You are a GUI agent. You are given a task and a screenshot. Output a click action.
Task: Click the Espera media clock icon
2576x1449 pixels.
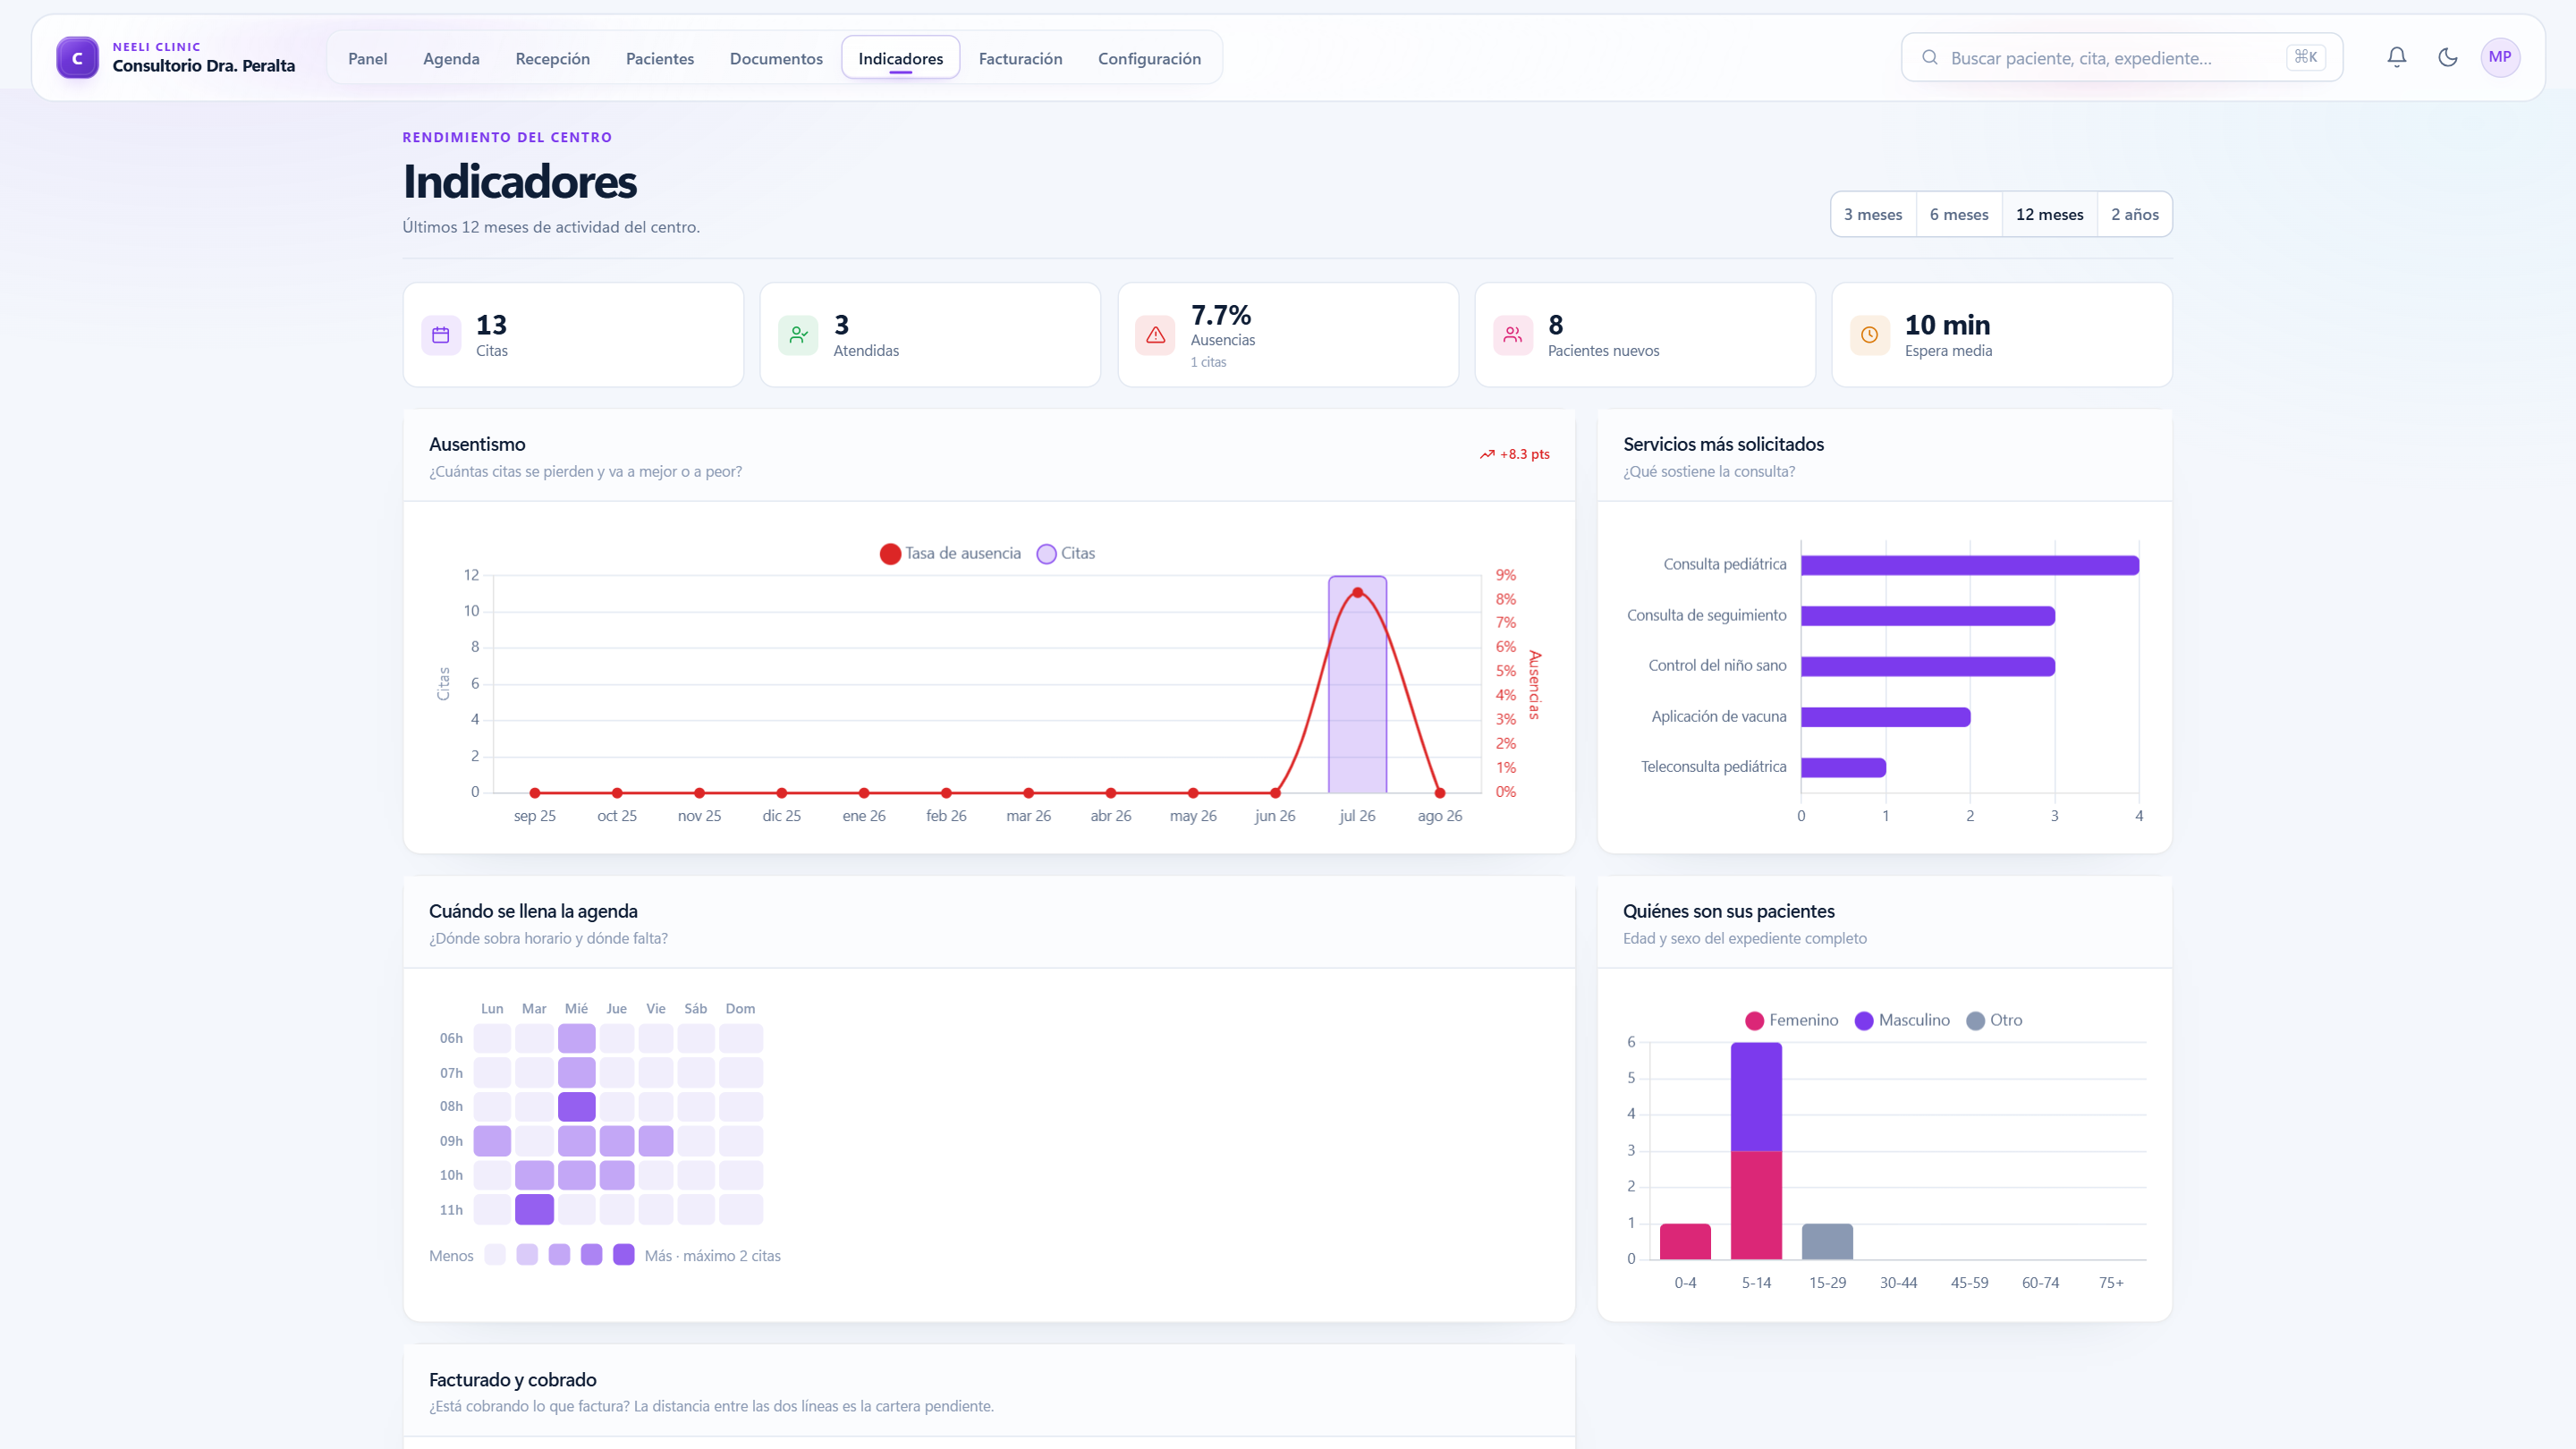tap(1870, 335)
